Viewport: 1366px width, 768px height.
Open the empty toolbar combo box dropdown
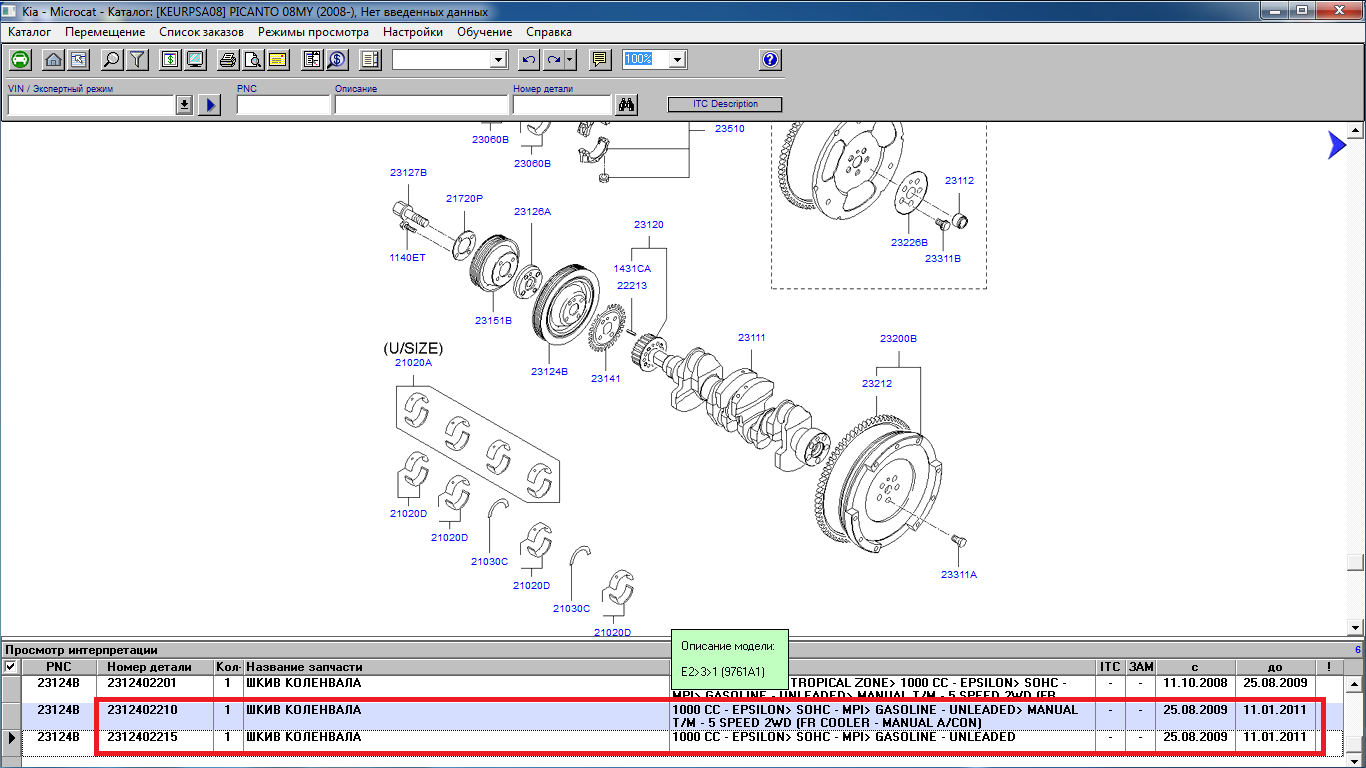[x=499, y=60]
